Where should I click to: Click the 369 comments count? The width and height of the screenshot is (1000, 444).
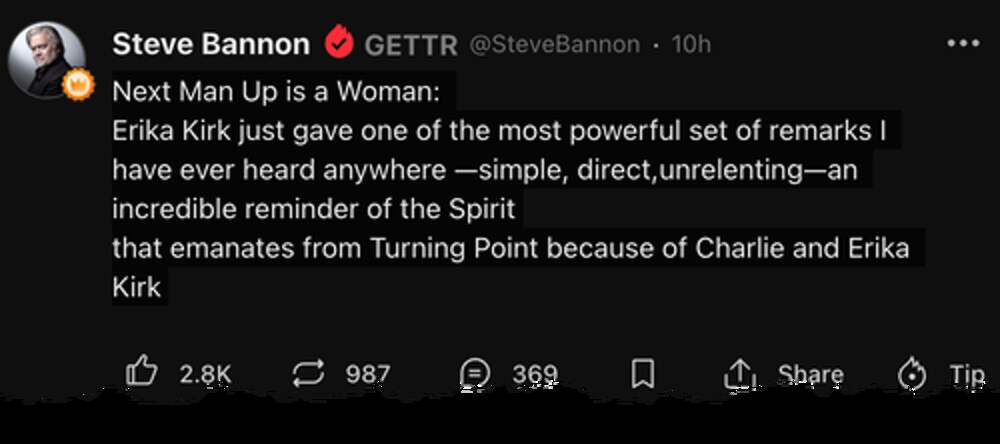tap(535, 374)
